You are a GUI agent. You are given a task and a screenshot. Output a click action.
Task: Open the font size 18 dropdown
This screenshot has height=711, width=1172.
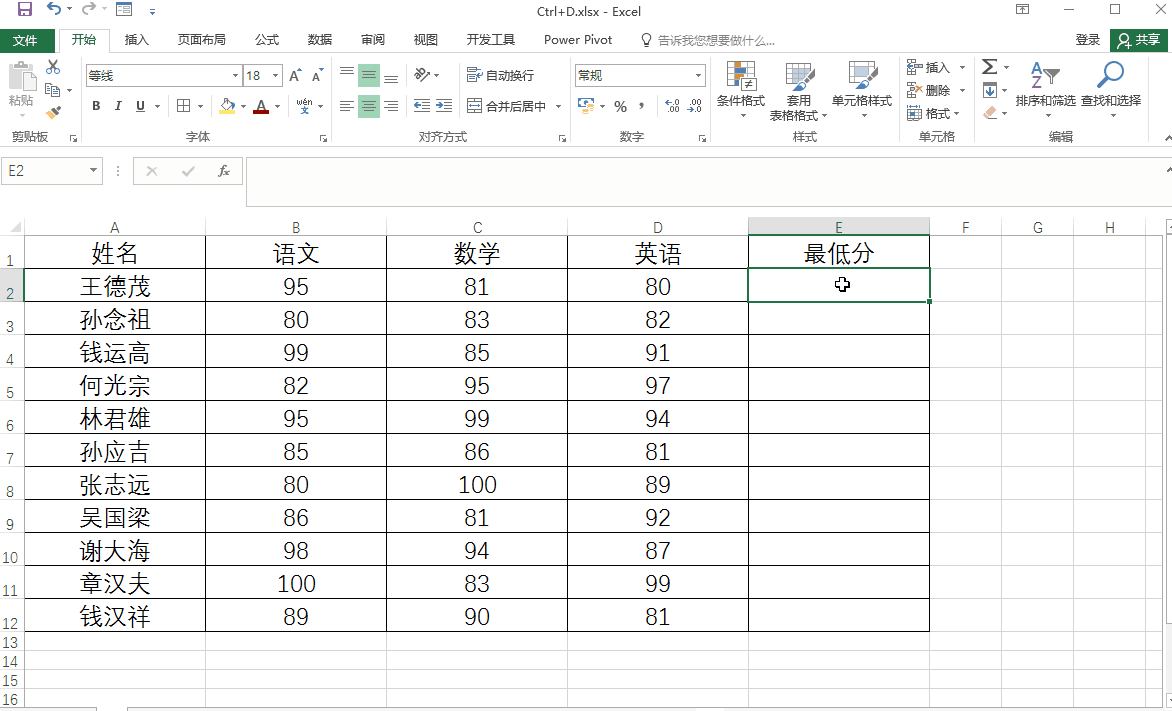point(275,76)
